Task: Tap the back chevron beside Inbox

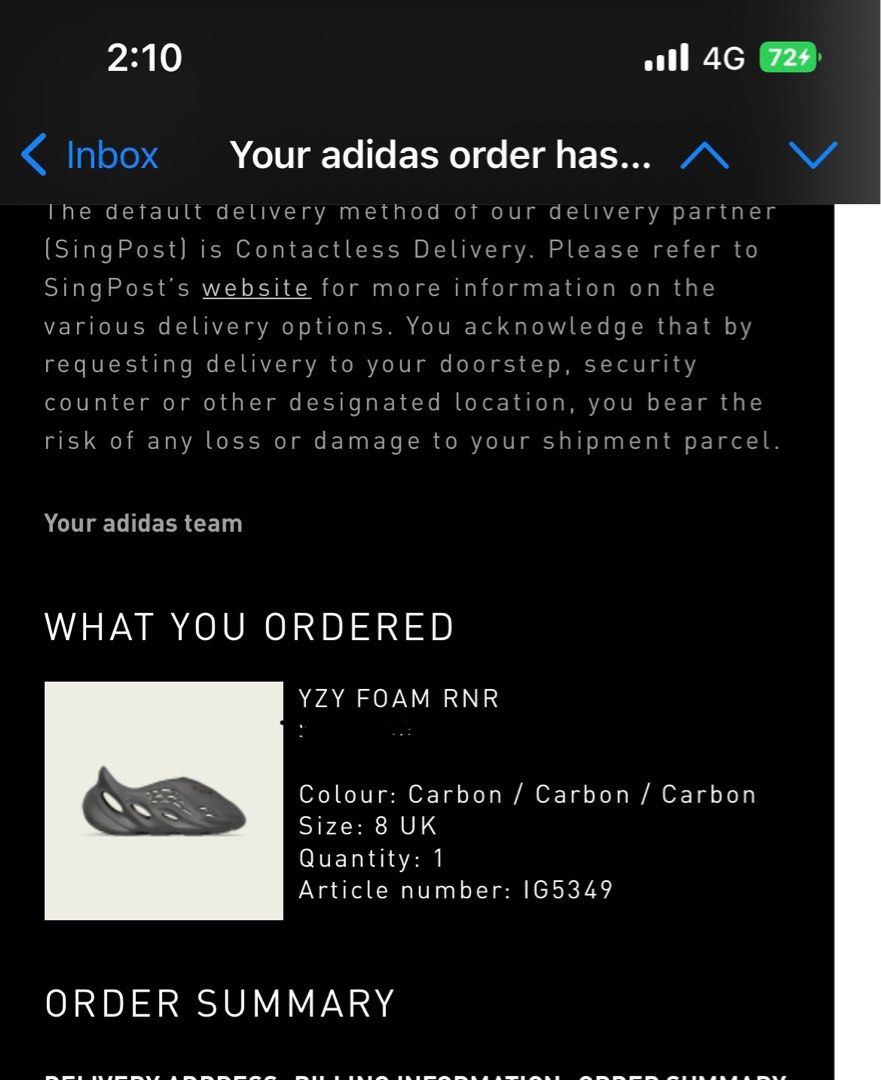Action: pyautogui.click(x=34, y=154)
